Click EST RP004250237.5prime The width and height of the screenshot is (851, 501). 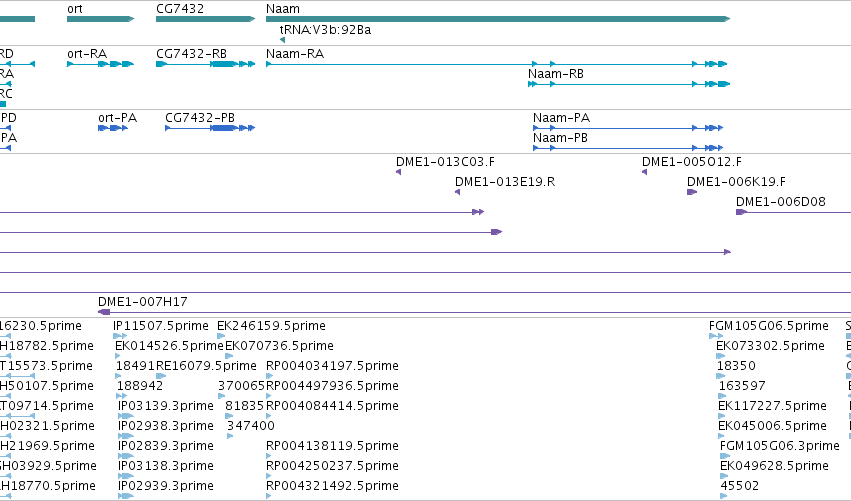tap(332, 466)
